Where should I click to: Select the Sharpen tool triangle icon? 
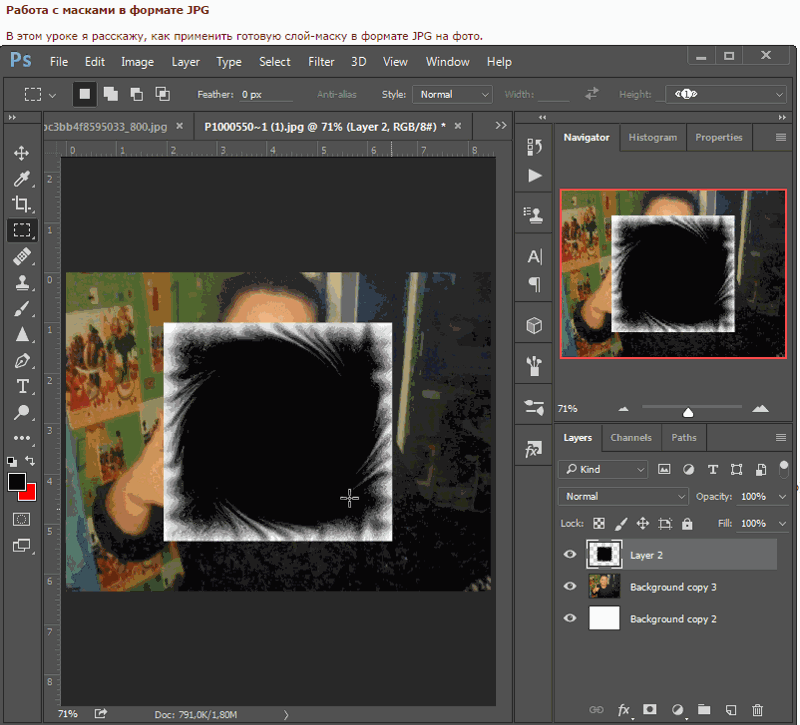point(22,334)
